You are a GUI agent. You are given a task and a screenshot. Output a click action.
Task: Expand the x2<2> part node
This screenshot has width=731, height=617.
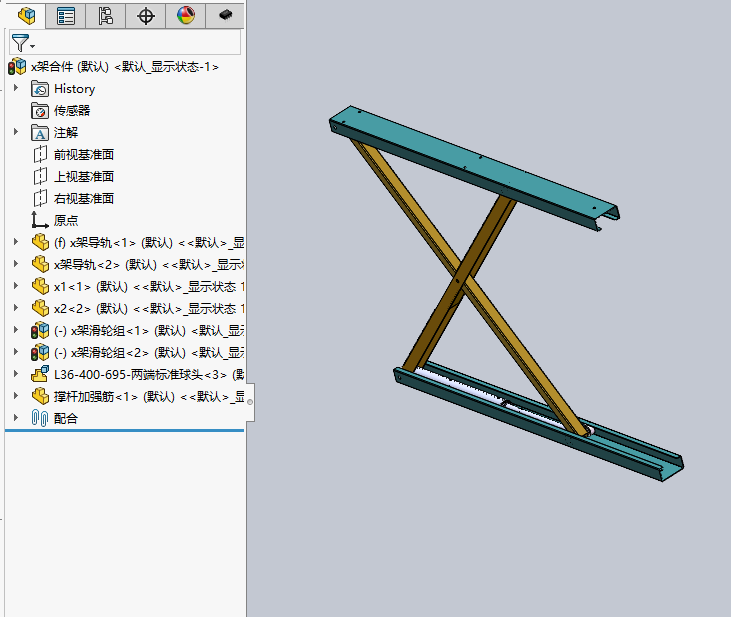(16, 307)
